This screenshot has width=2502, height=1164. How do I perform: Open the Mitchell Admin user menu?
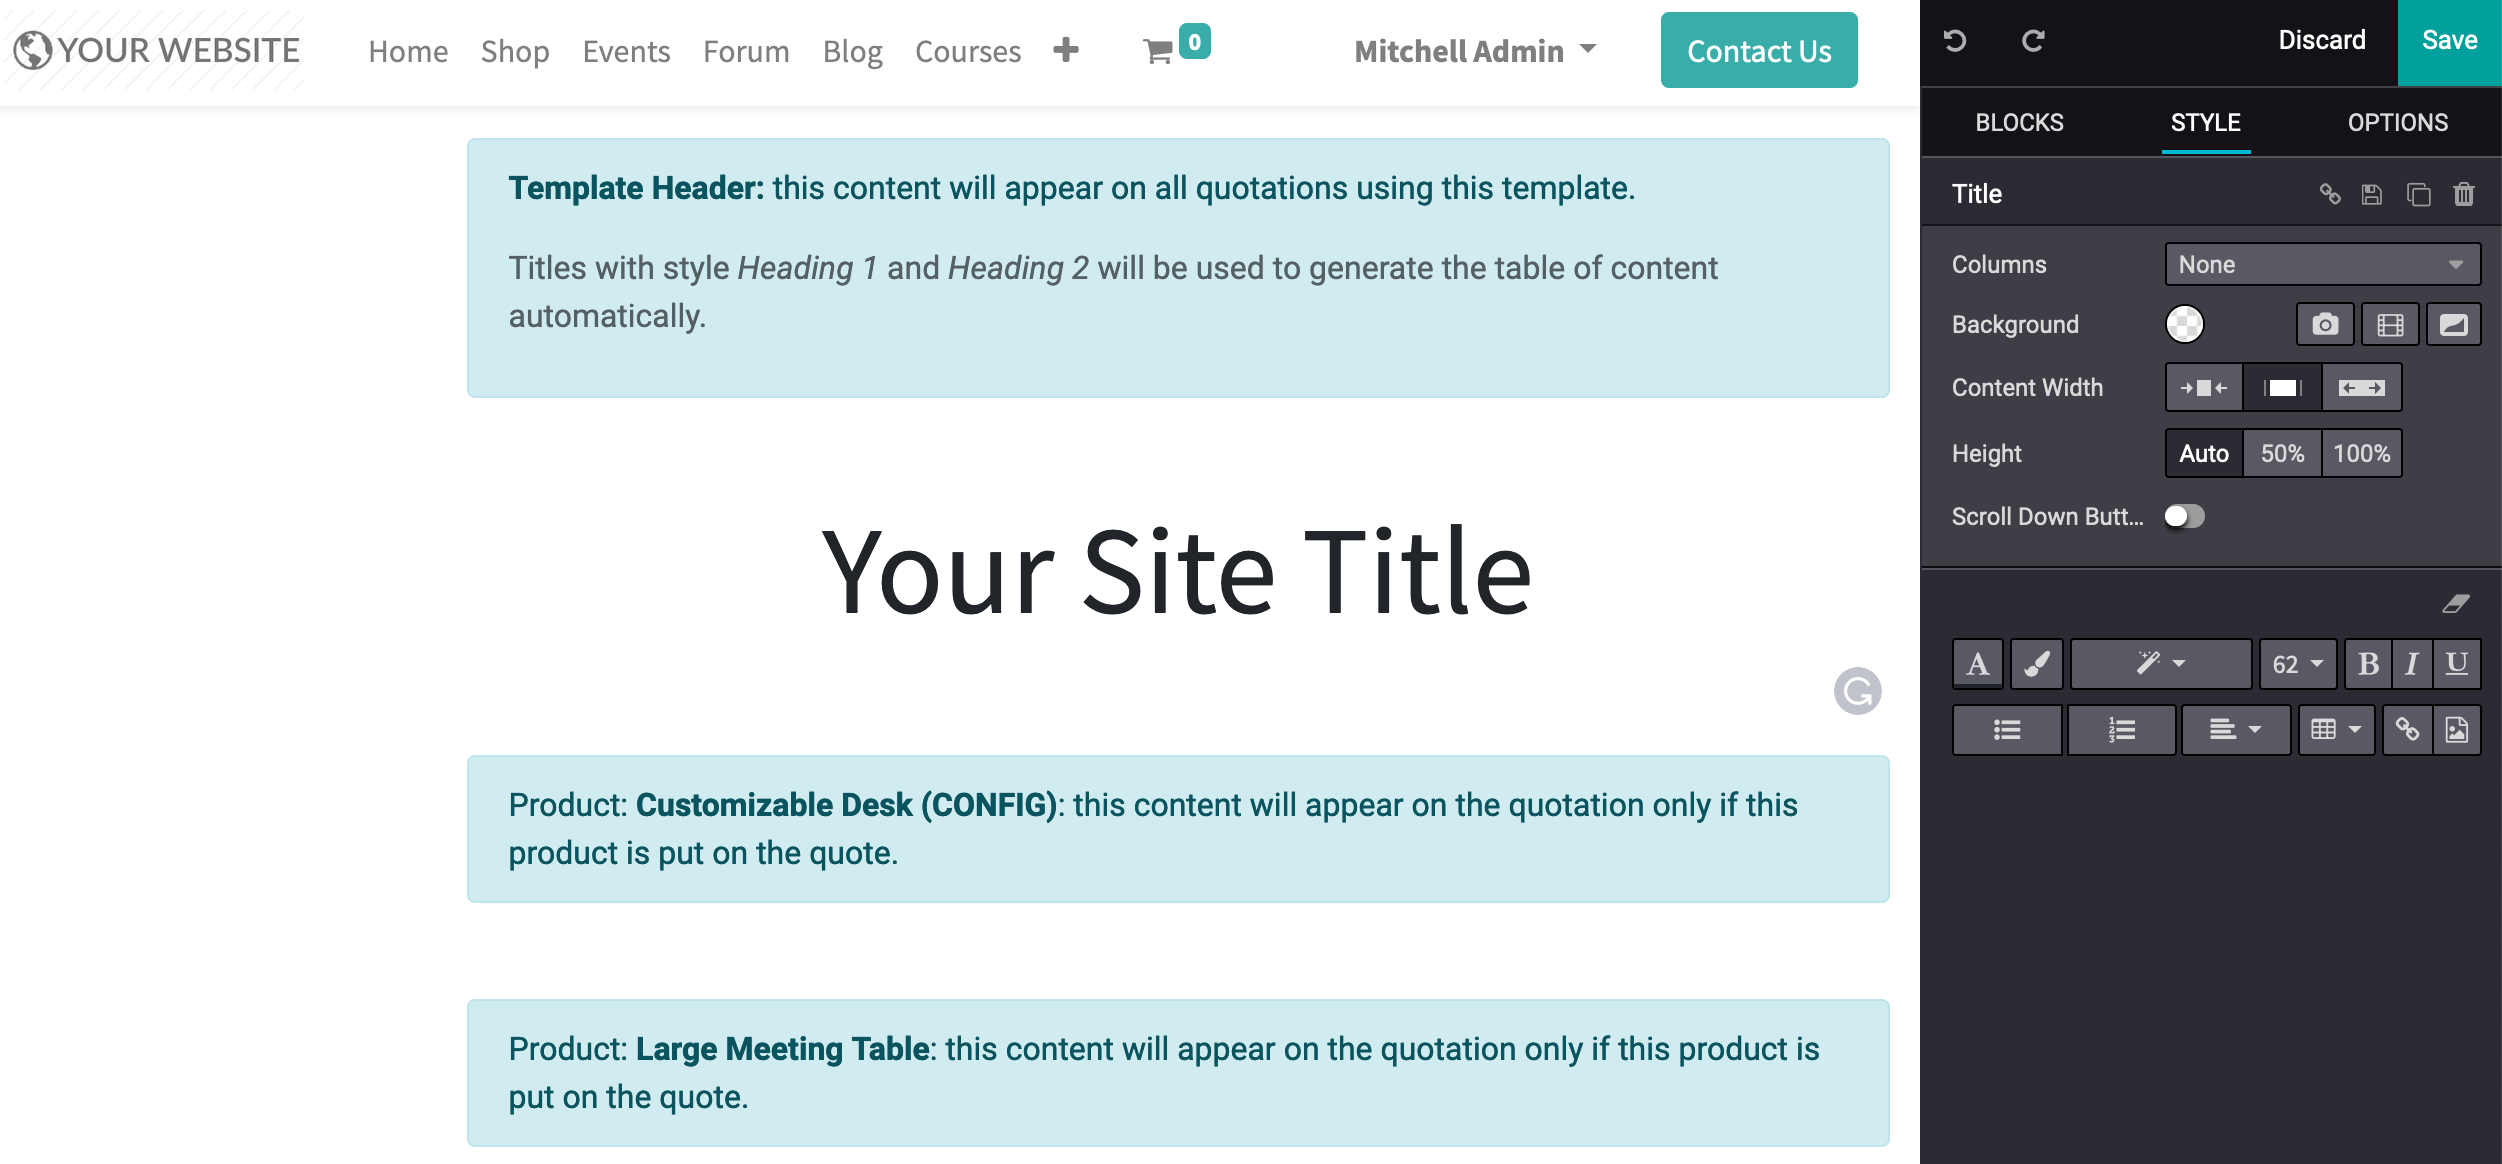click(x=1475, y=51)
